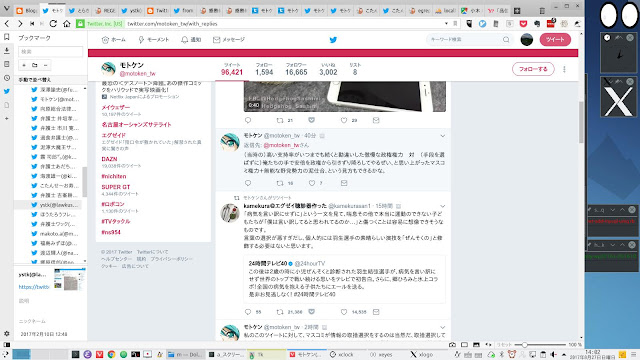Click the rewind navigation button
This screenshot has height=360, width=640.
point(32,24)
